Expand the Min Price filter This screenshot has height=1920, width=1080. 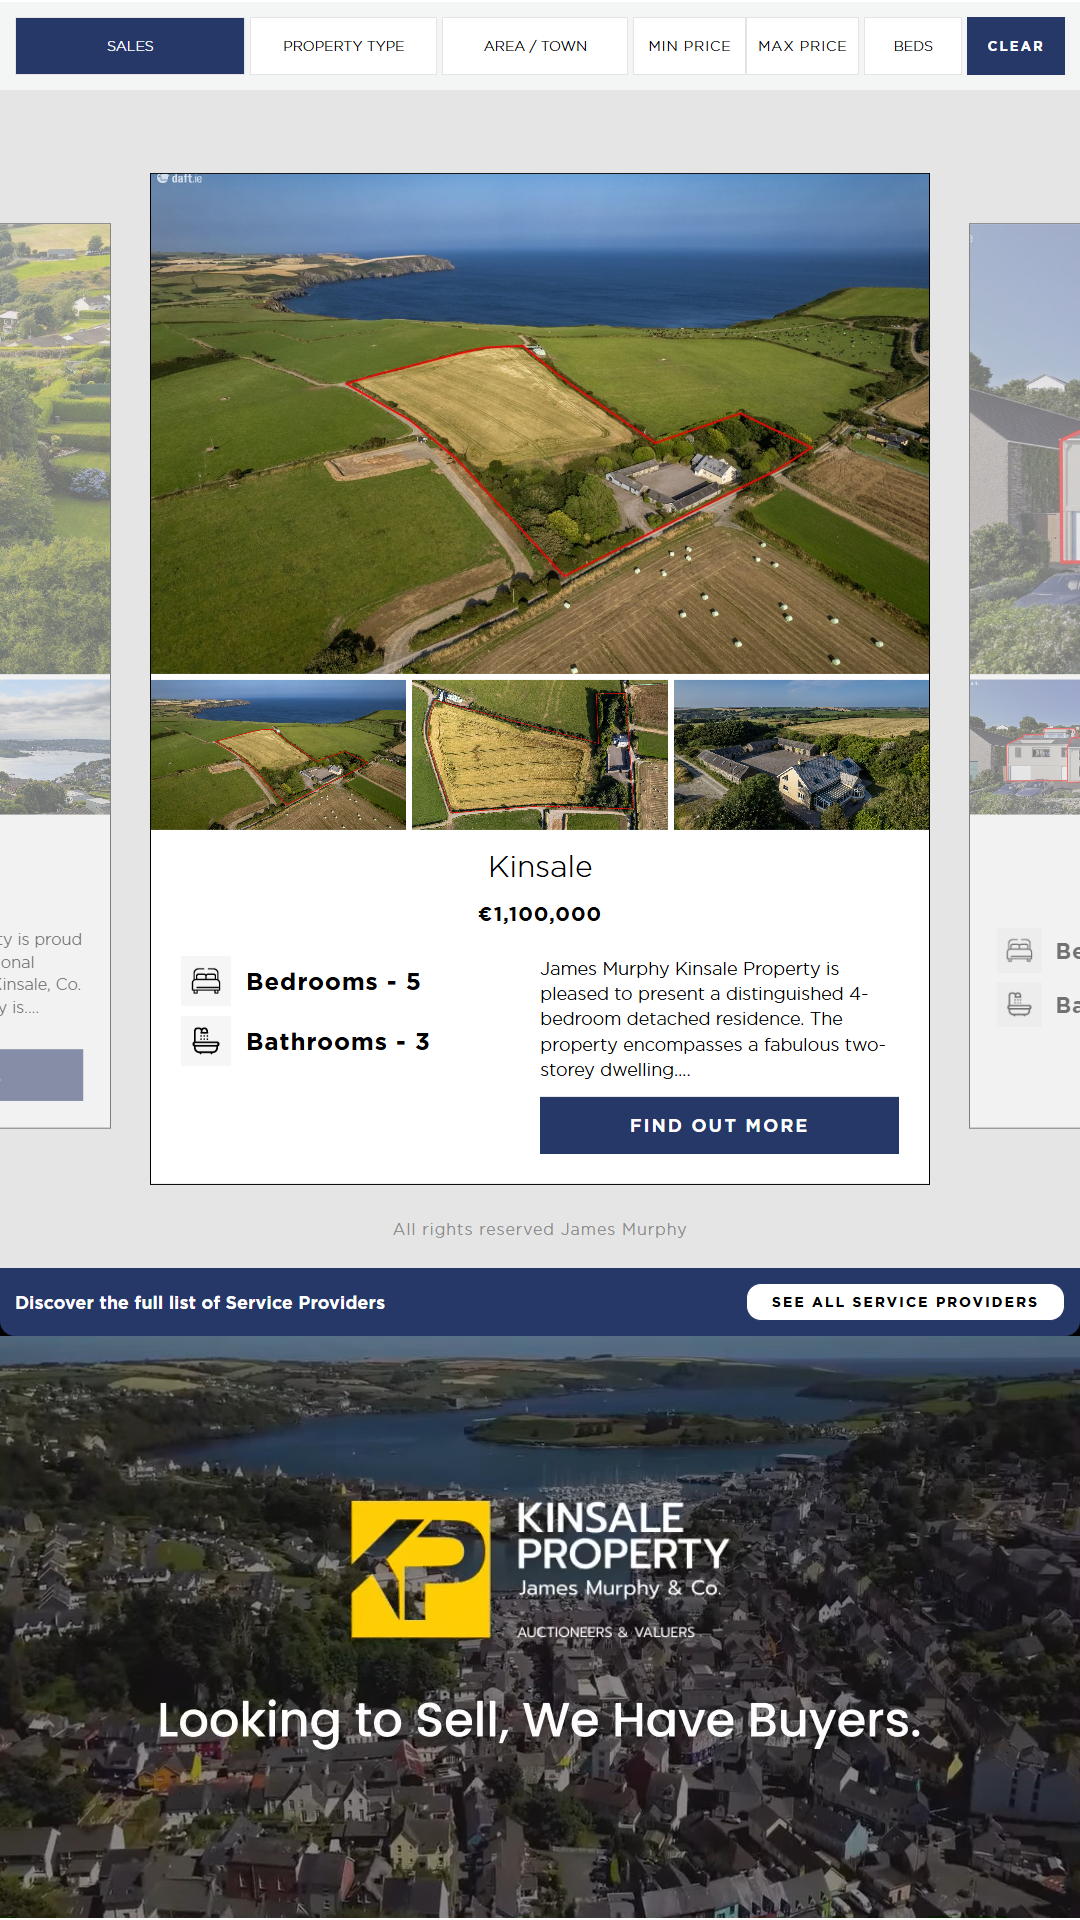[689, 46]
